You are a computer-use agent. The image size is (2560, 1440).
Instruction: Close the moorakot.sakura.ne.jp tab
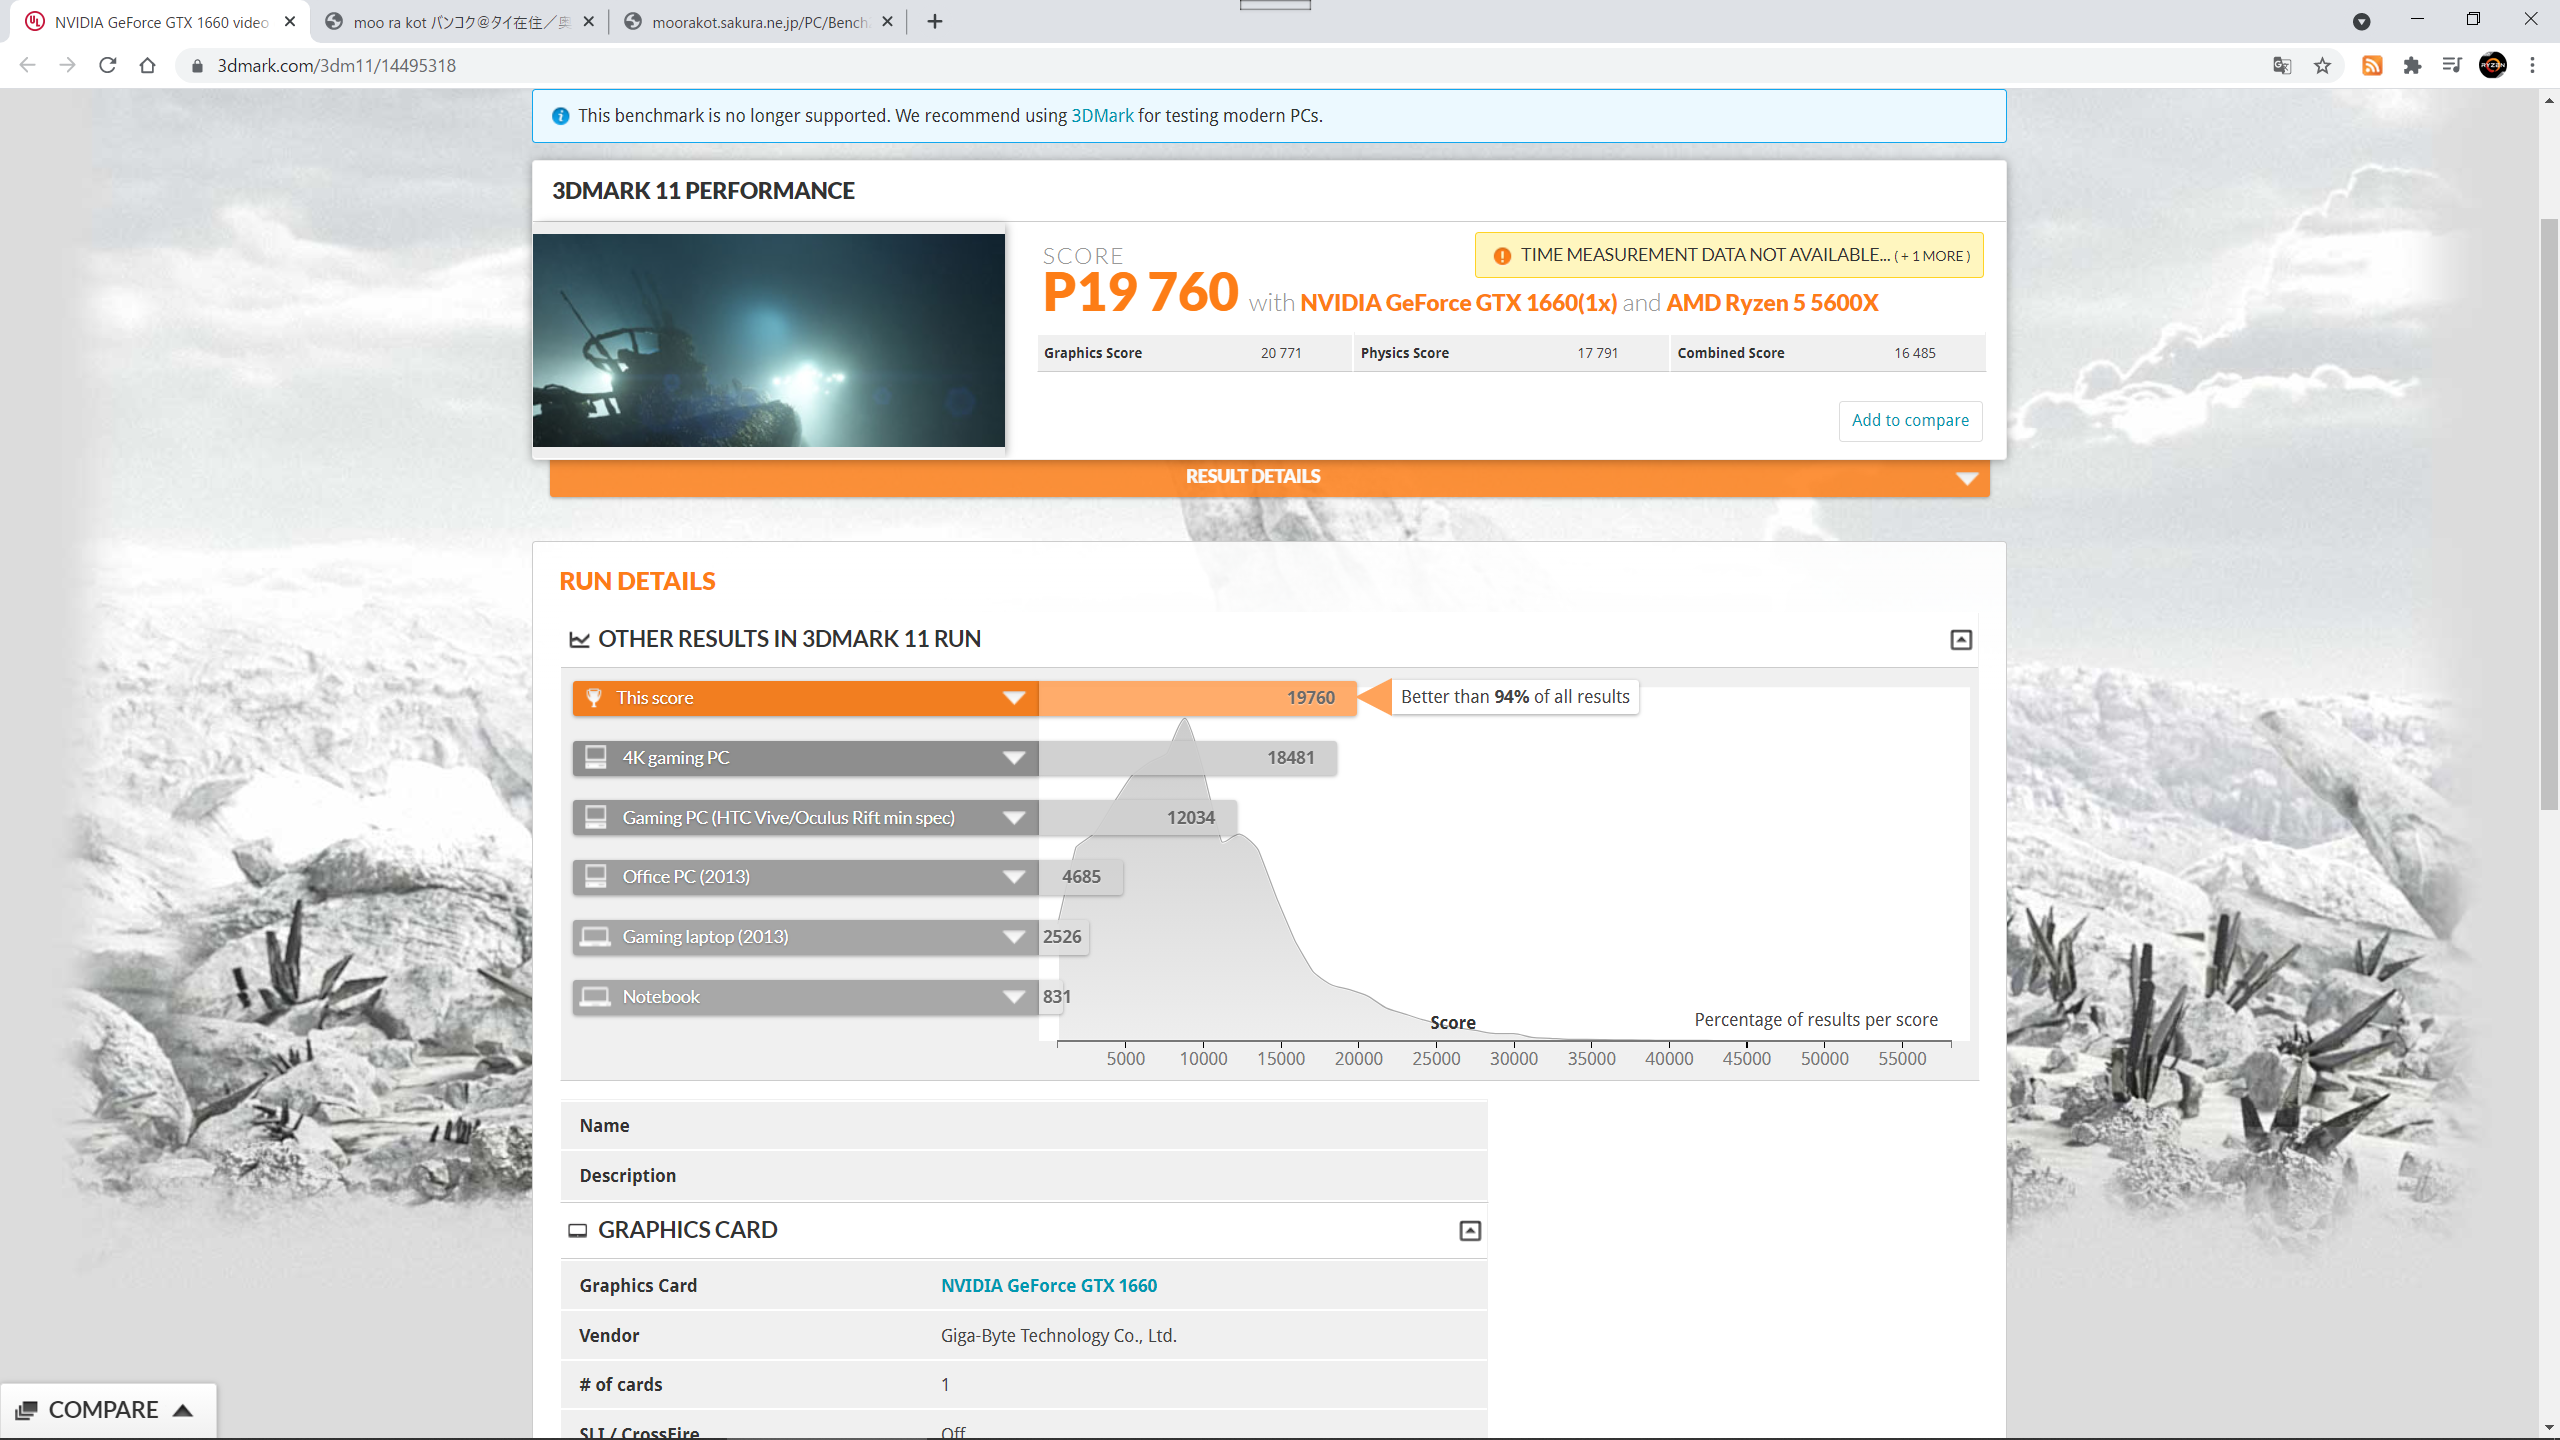(887, 21)
